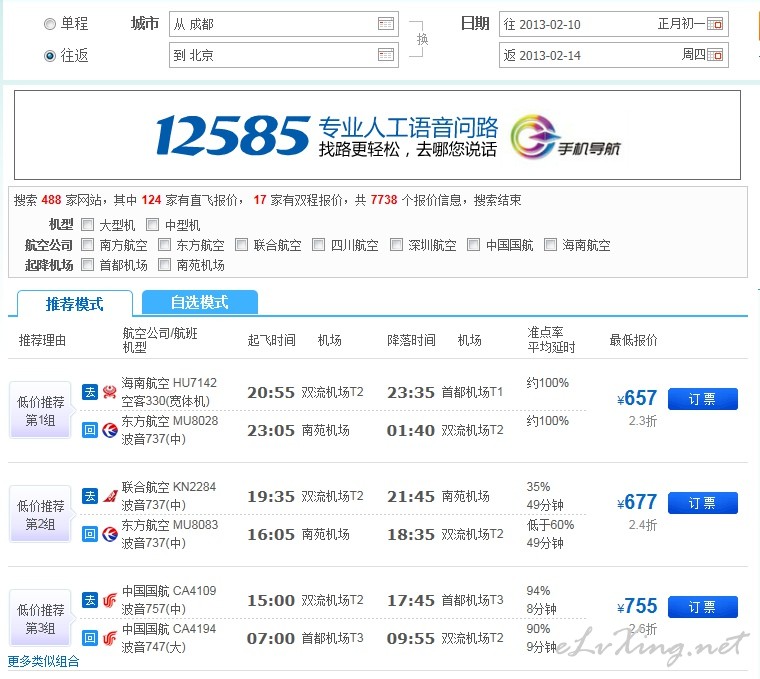Click the 准点率 平均延时 column header

click(x=551, y=340)
